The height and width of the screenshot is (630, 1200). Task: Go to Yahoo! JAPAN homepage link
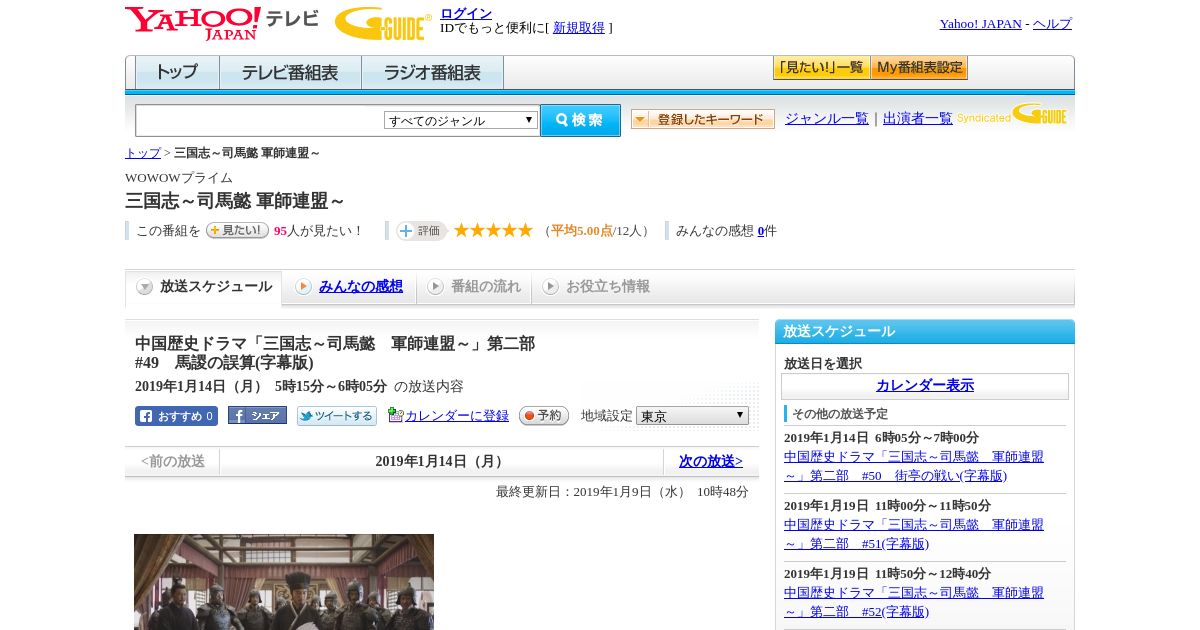pyautogui.click(x=980, y=24)
